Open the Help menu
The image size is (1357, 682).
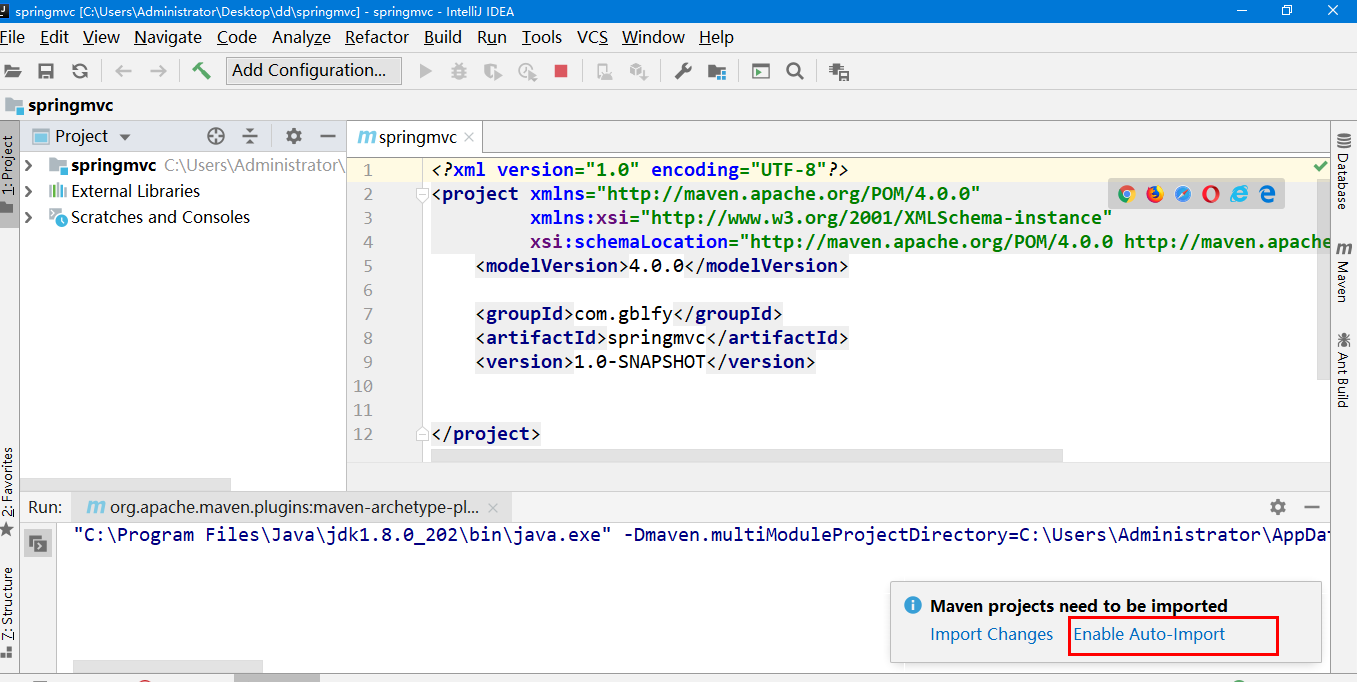click(x=716, y=37)
